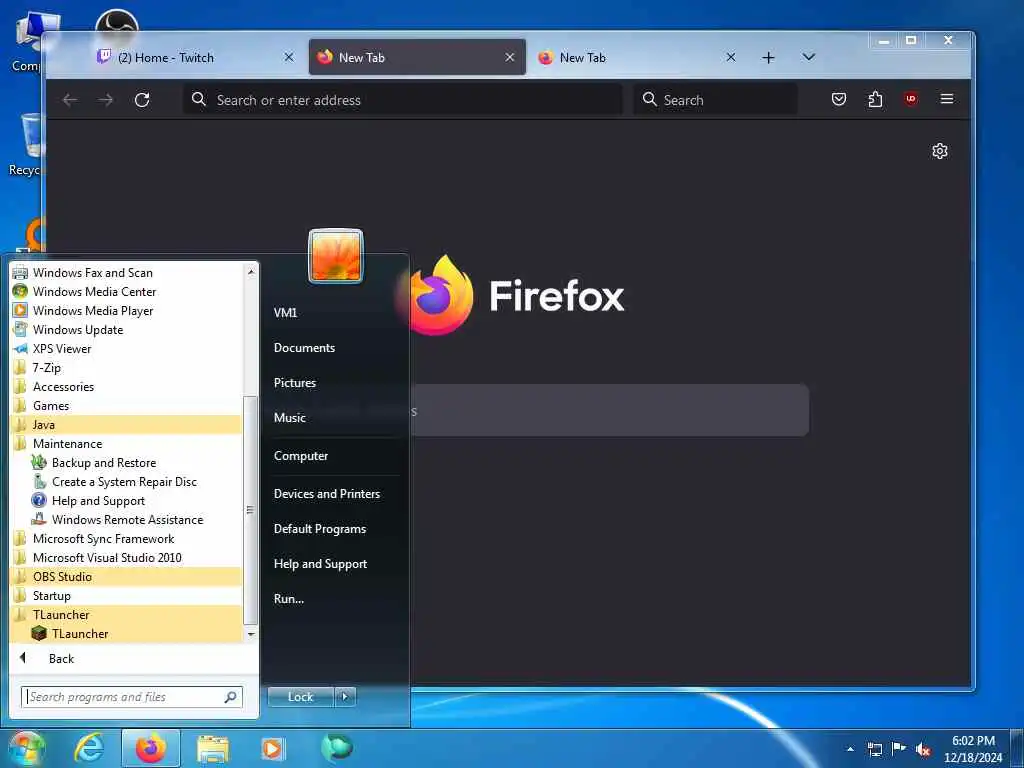Open Help and Support in right pane
This screenshot has width=1024, height=768.
point(320,564)
